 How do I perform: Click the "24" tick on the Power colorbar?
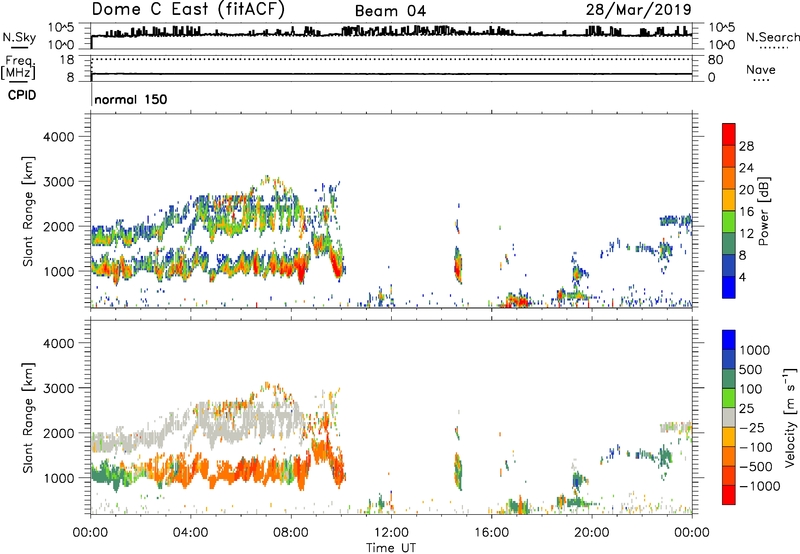pyautogui.click(x=746, y=168)
